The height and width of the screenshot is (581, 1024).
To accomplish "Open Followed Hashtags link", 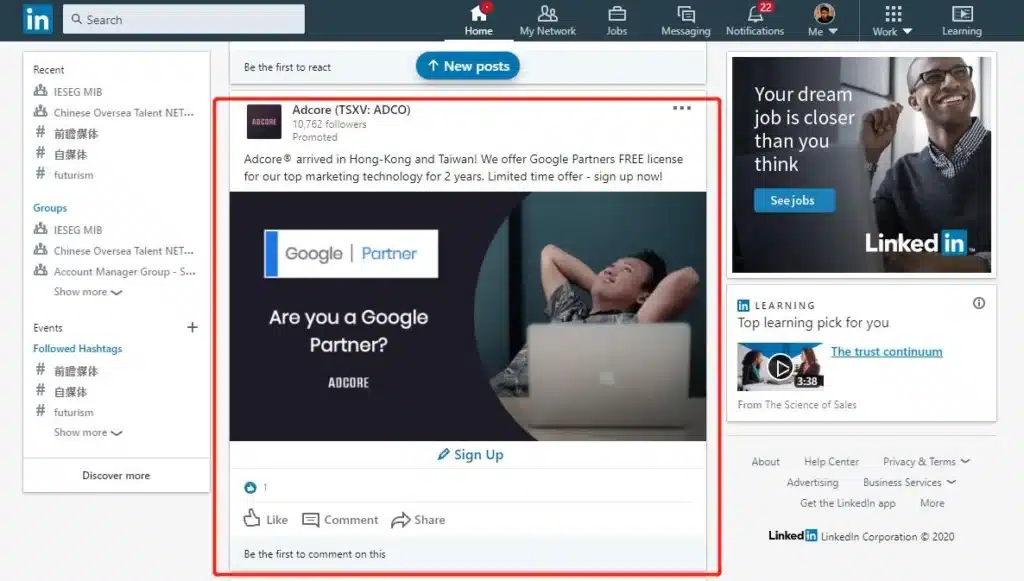I will pyautogui.click(x=78, y=349).
